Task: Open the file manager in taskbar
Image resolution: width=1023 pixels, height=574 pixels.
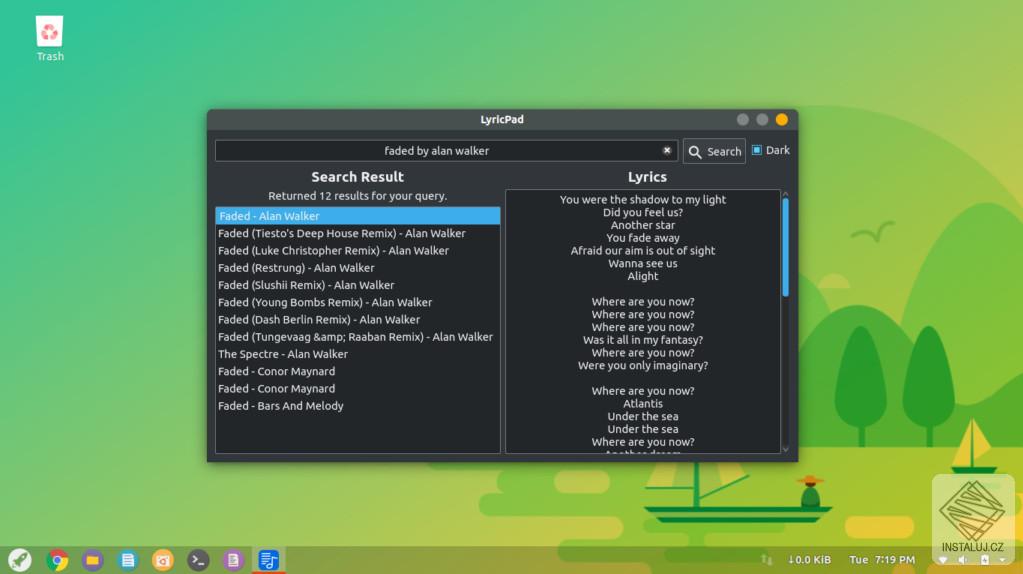Action: (x=93, y=560)
